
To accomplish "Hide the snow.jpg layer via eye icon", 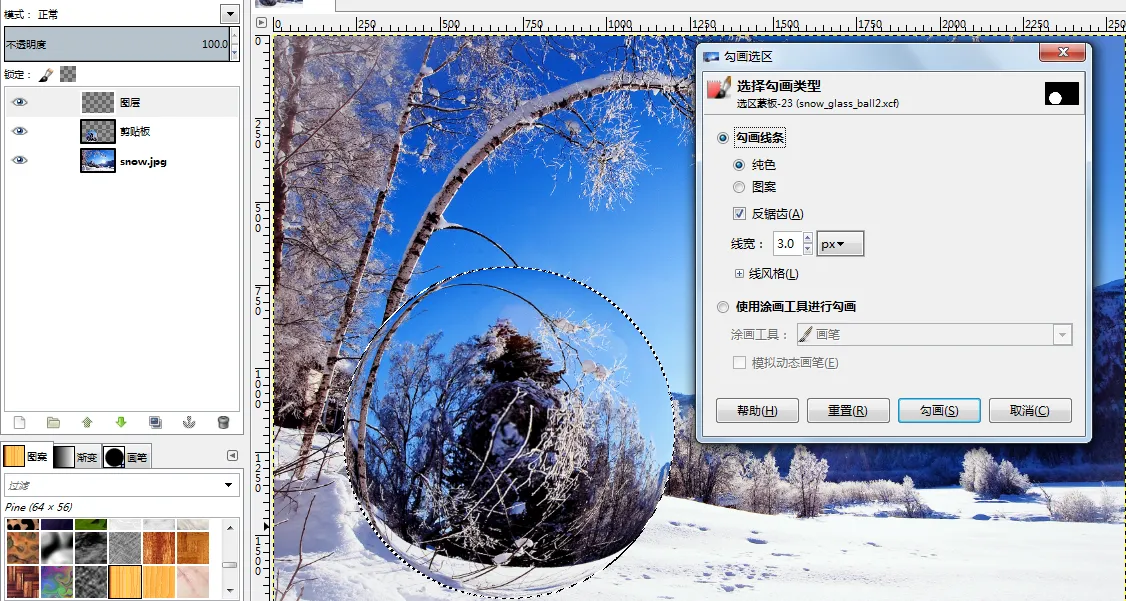I will pos(20,160).
